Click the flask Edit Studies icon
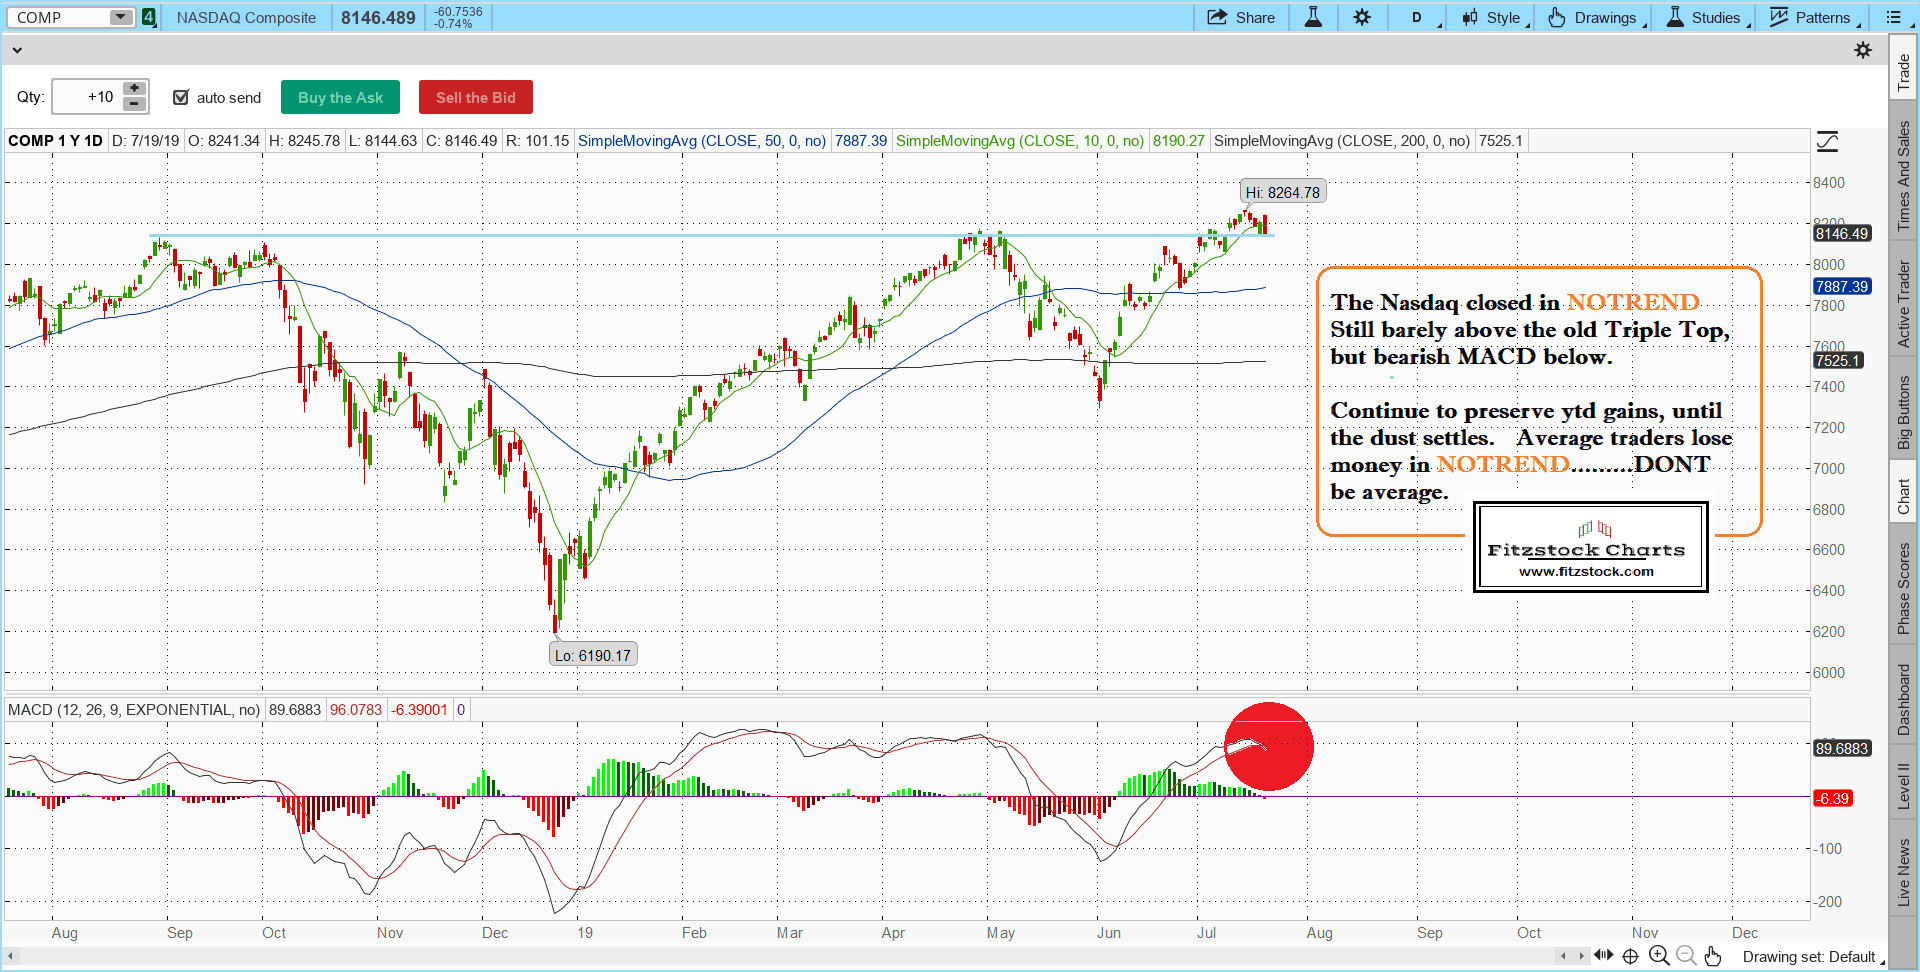The height and width of the screenshot is (972, 1920). click(1313, 17)
